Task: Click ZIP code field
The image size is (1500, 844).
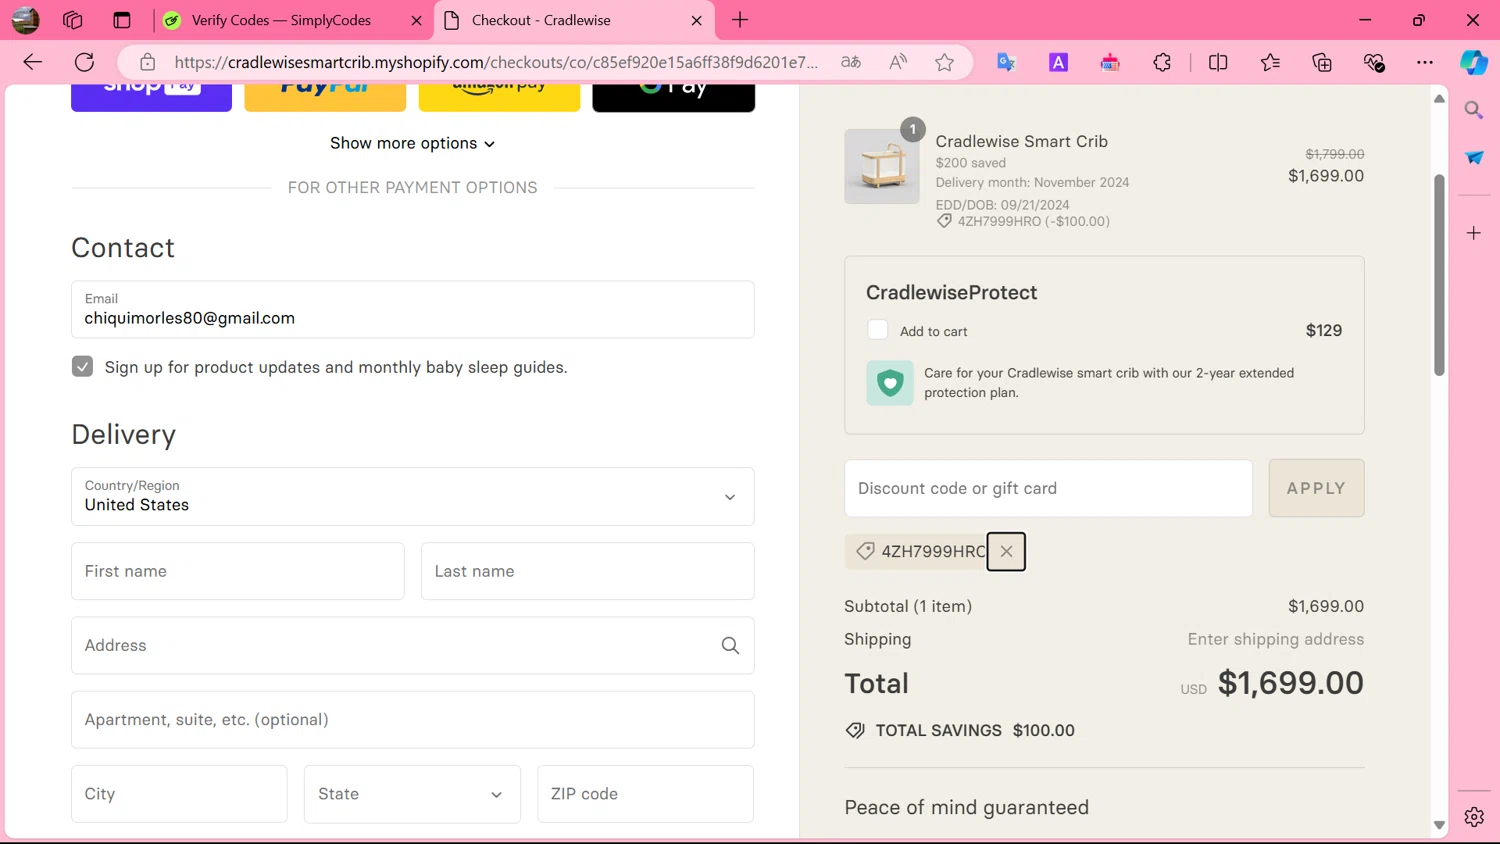Action: [x=646, y=794]
